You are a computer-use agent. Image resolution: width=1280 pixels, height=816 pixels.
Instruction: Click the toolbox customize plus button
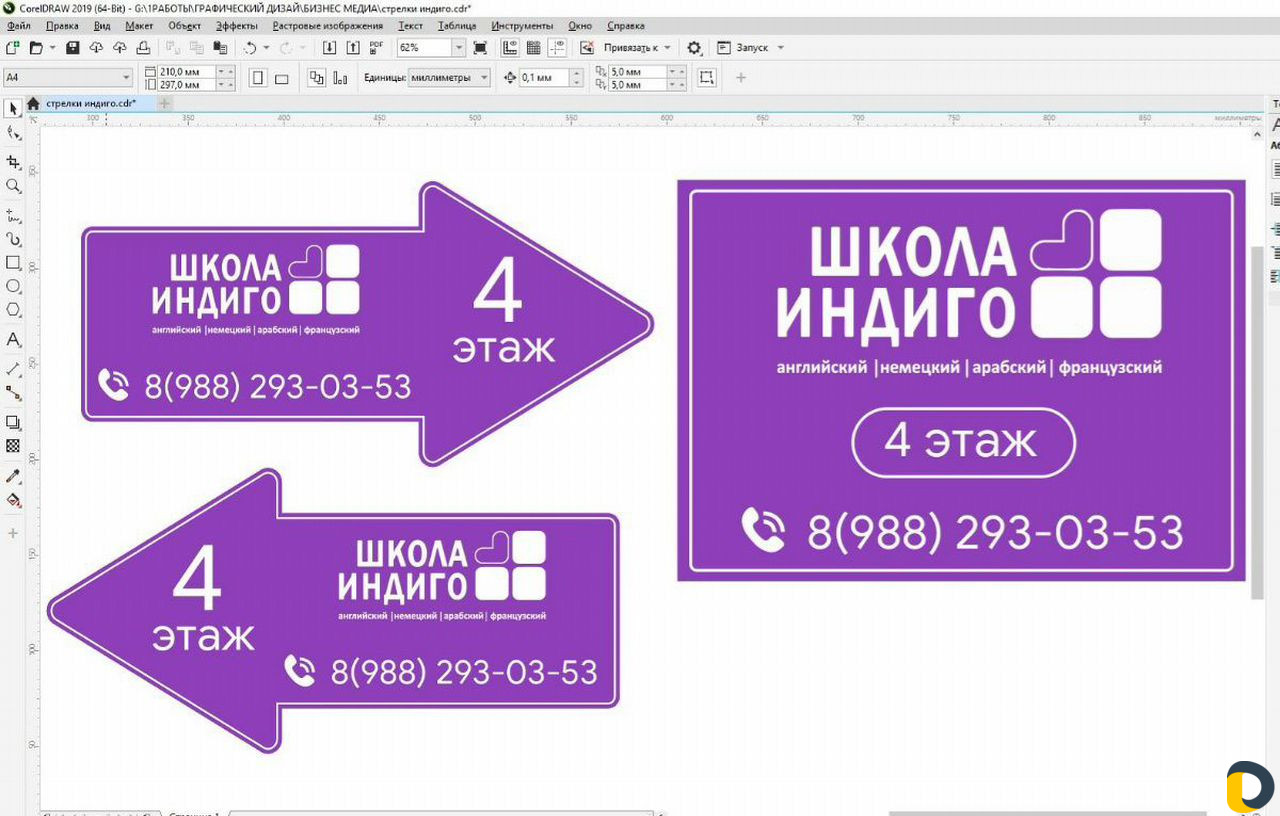[x=13, y=533]
